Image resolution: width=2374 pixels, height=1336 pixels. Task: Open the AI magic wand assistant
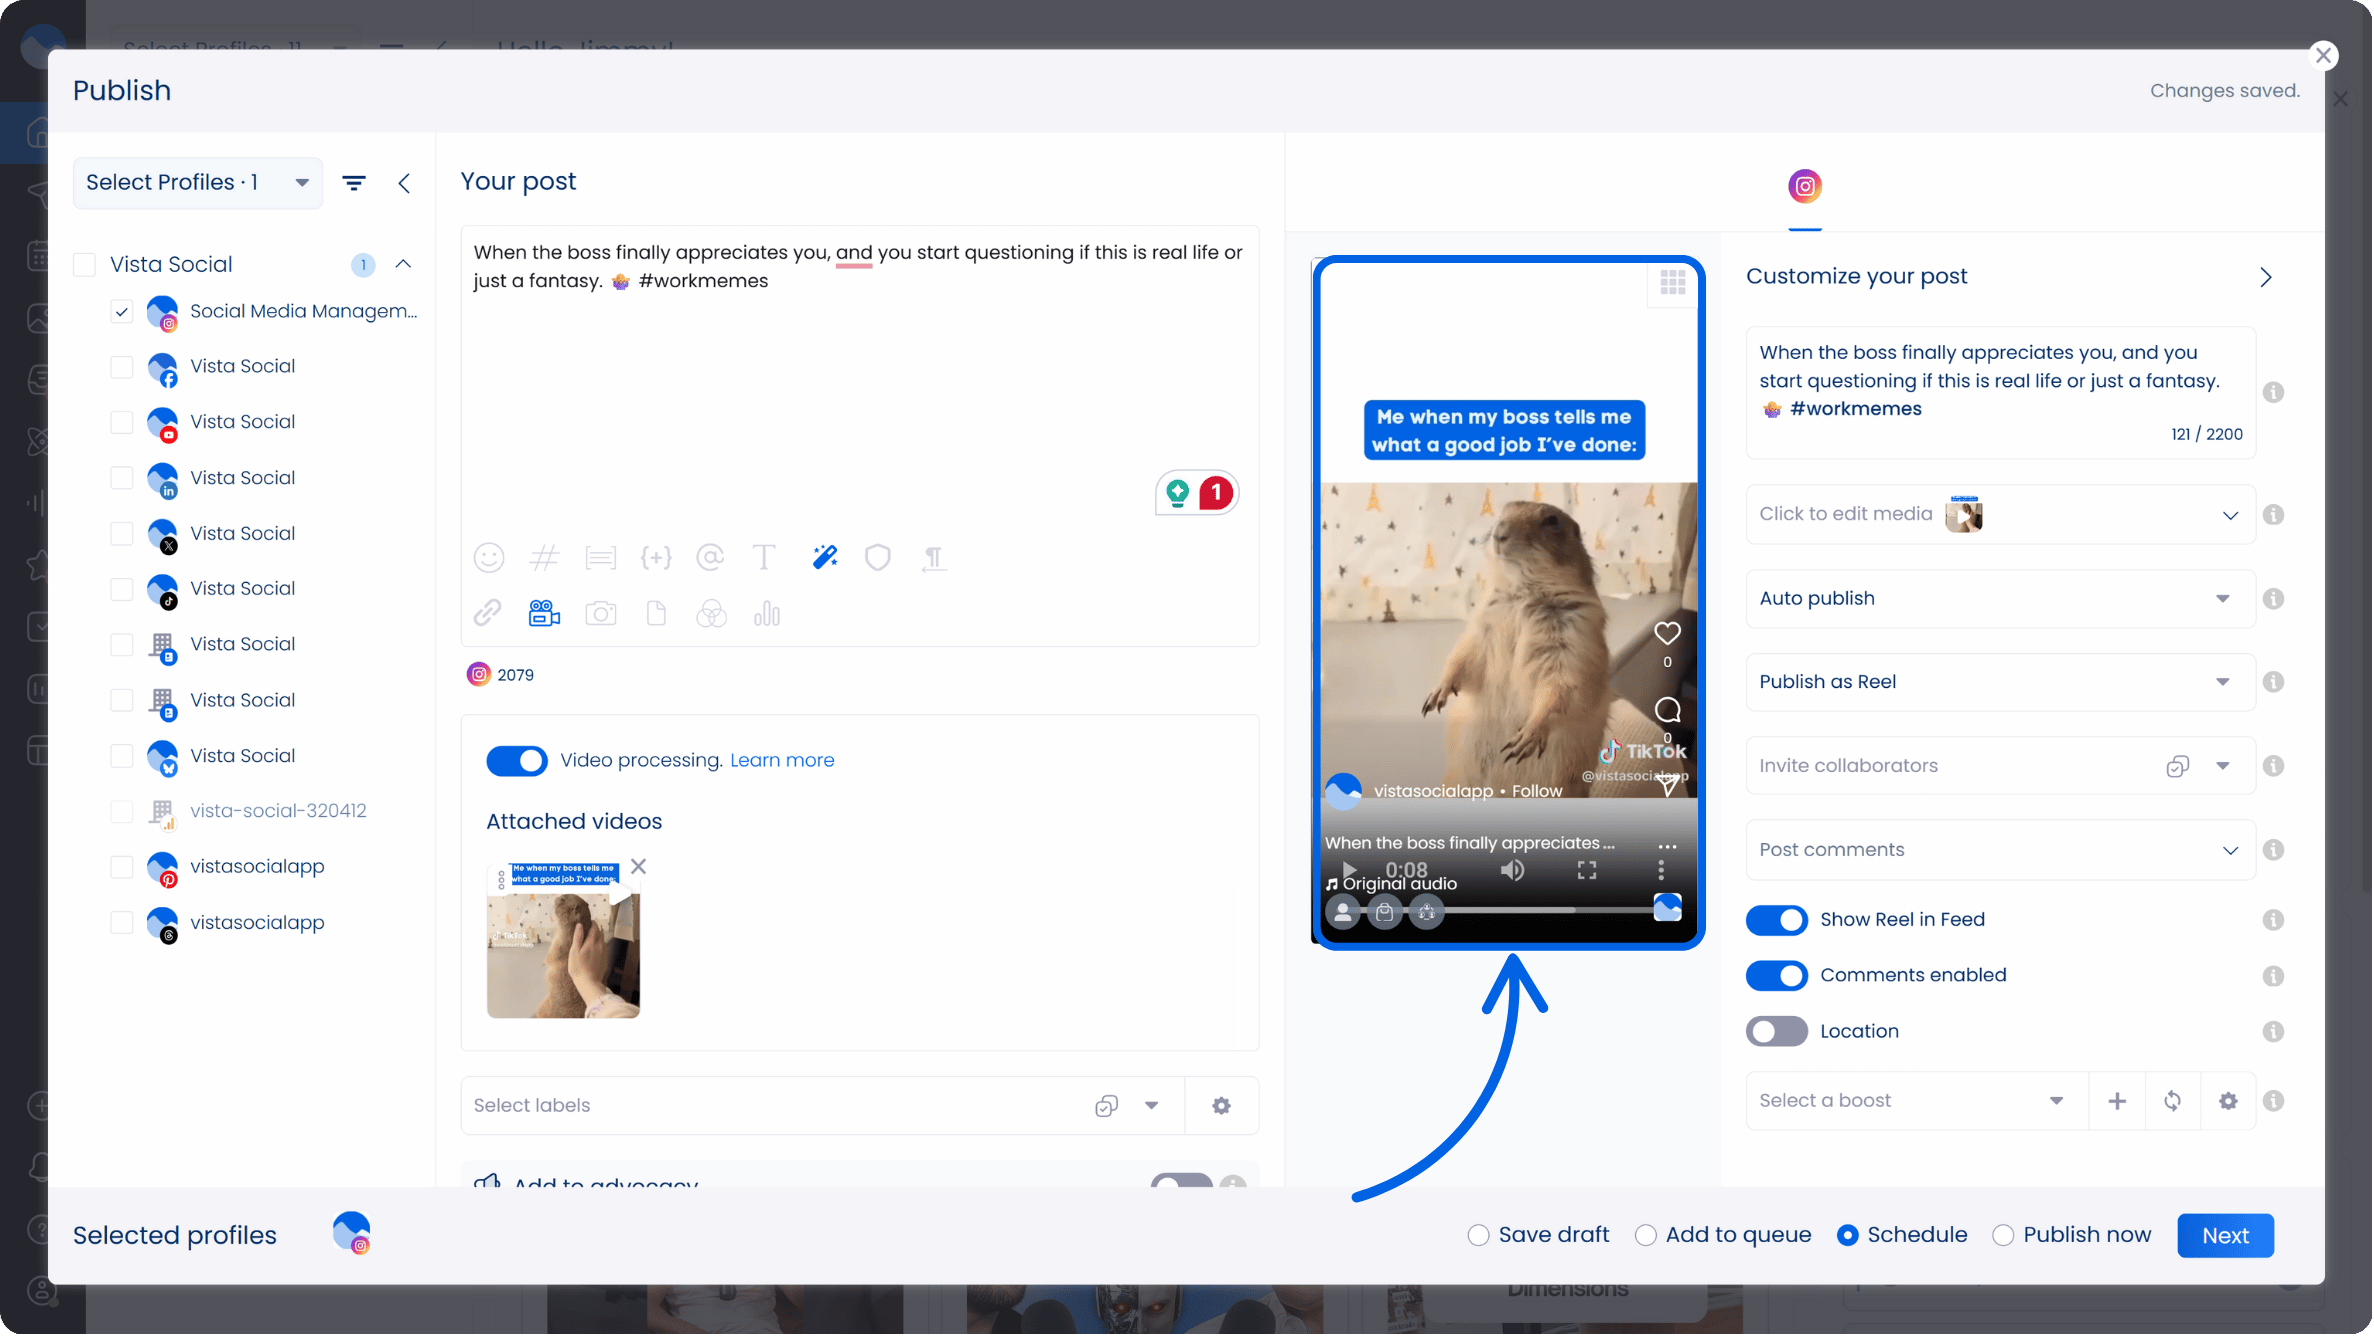(825, 557)
